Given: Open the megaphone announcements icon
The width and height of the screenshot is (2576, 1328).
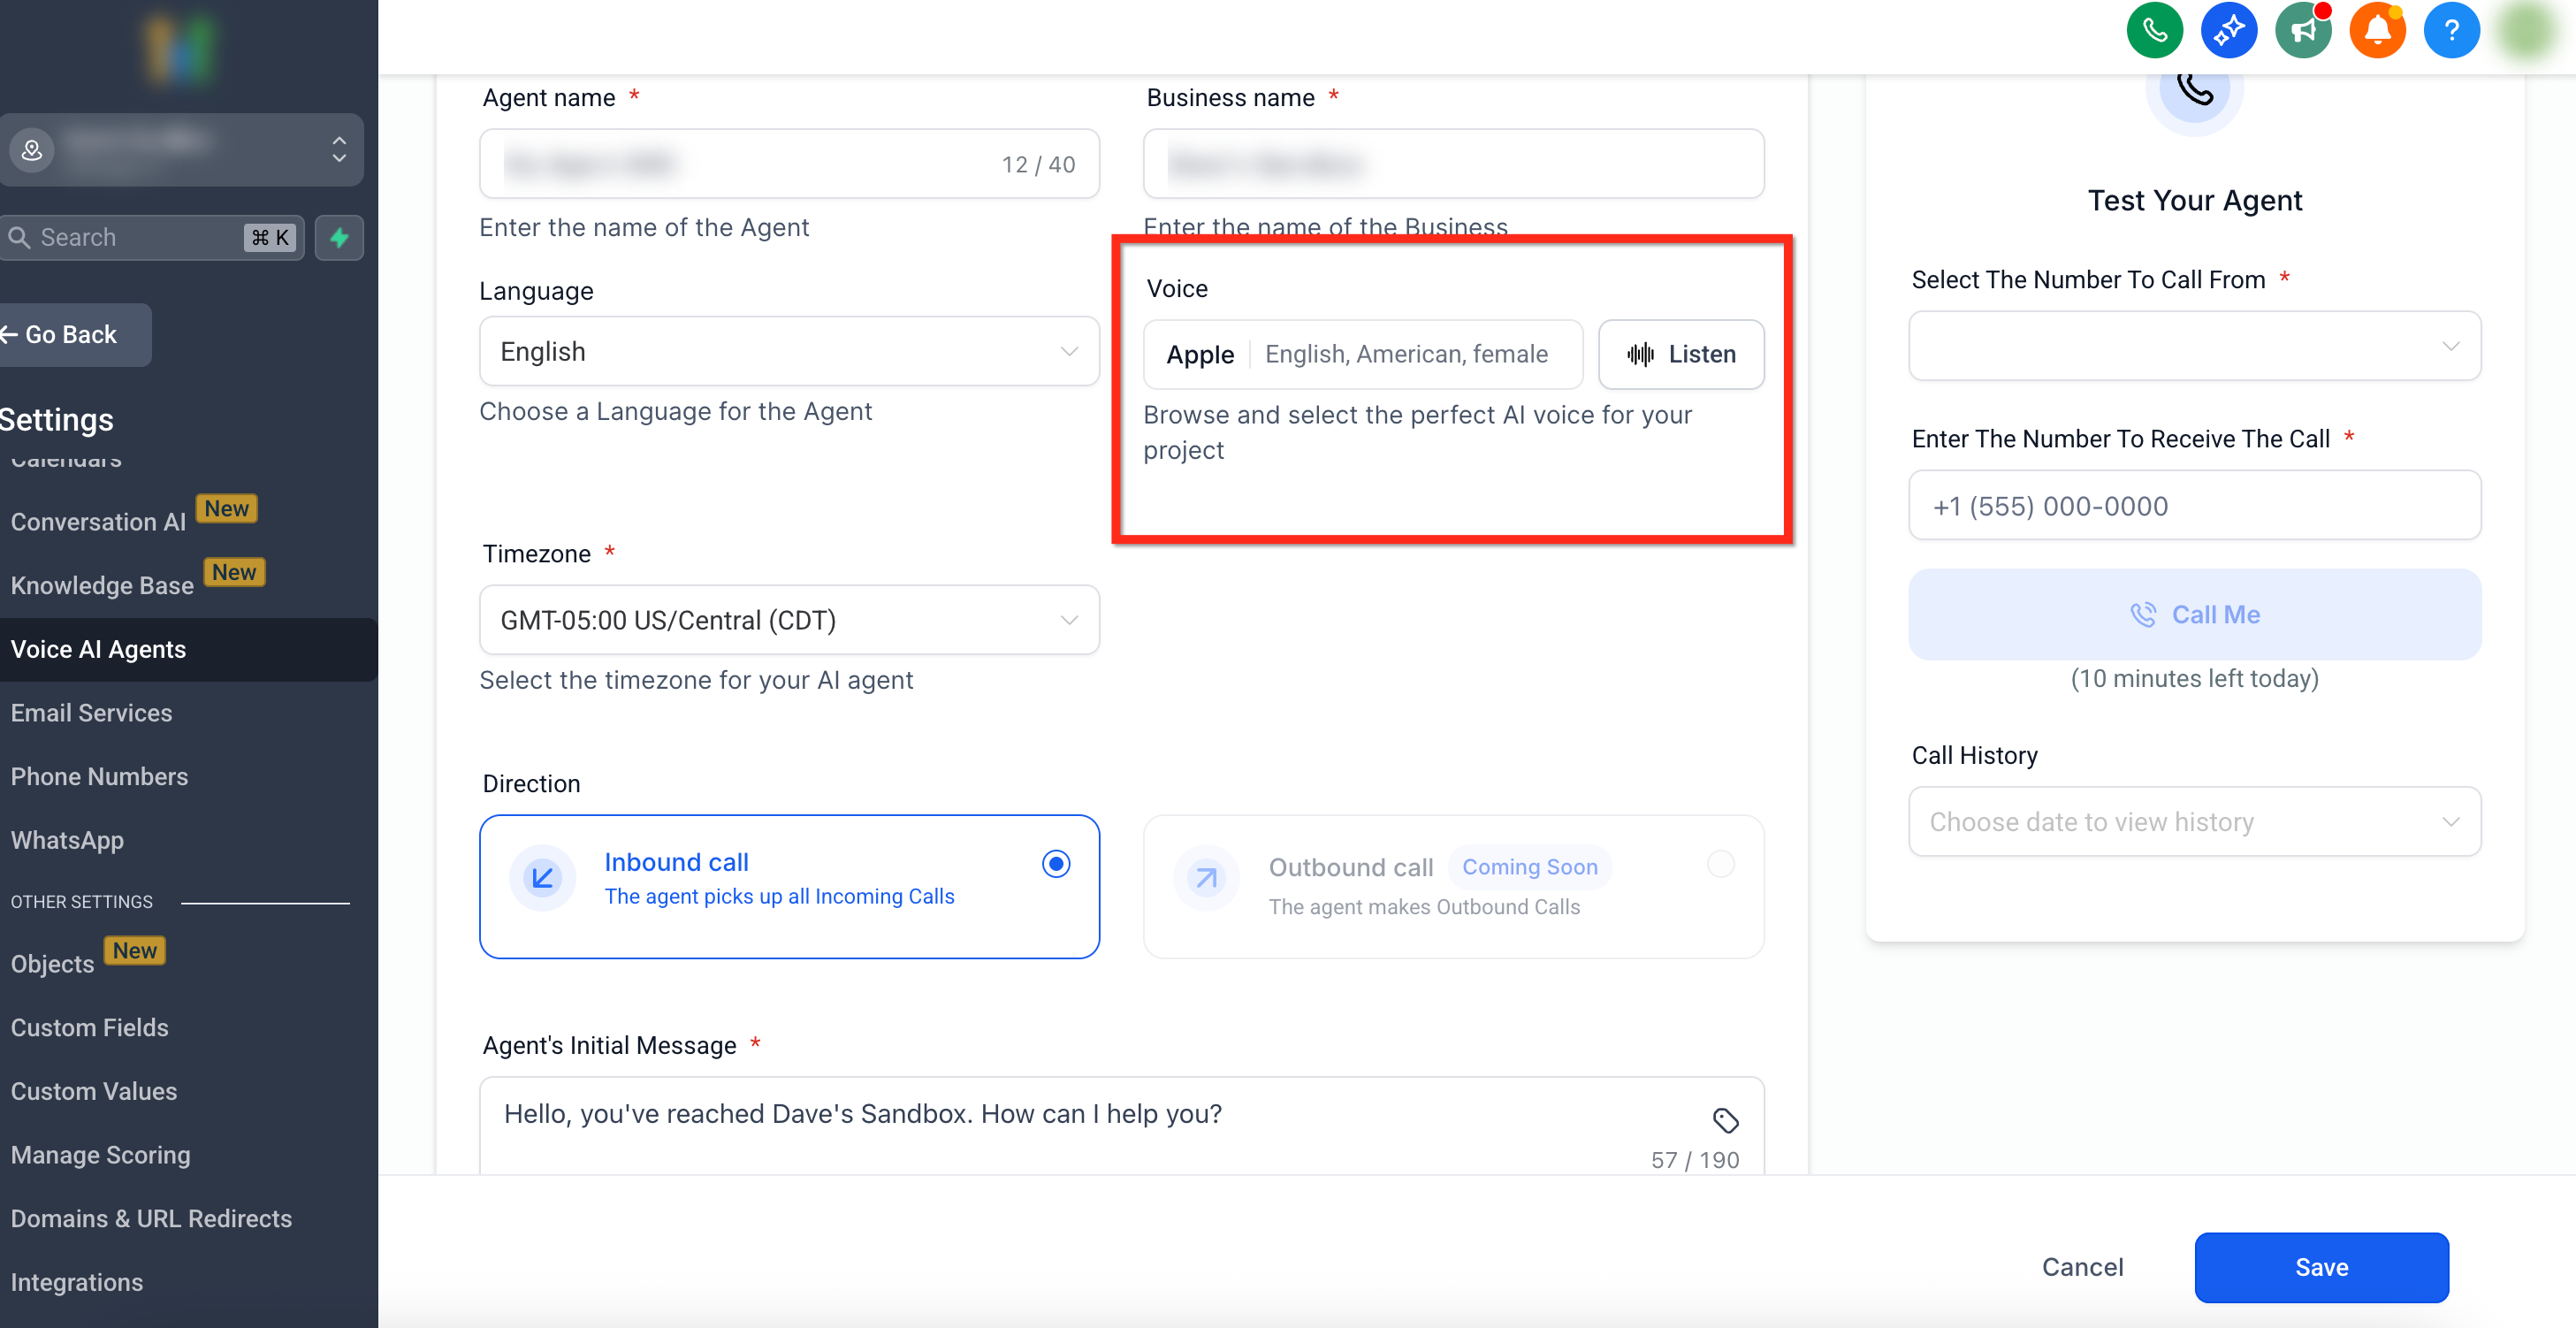Looking at the screenshot, I should pyautogui.click(x=2302, y=30).
